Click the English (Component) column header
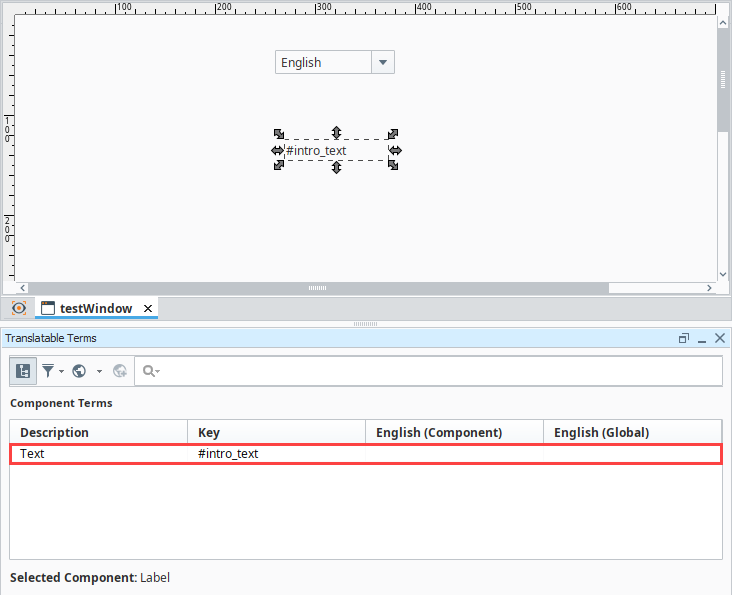Viewport: 732px width, 595px height. 454,432
